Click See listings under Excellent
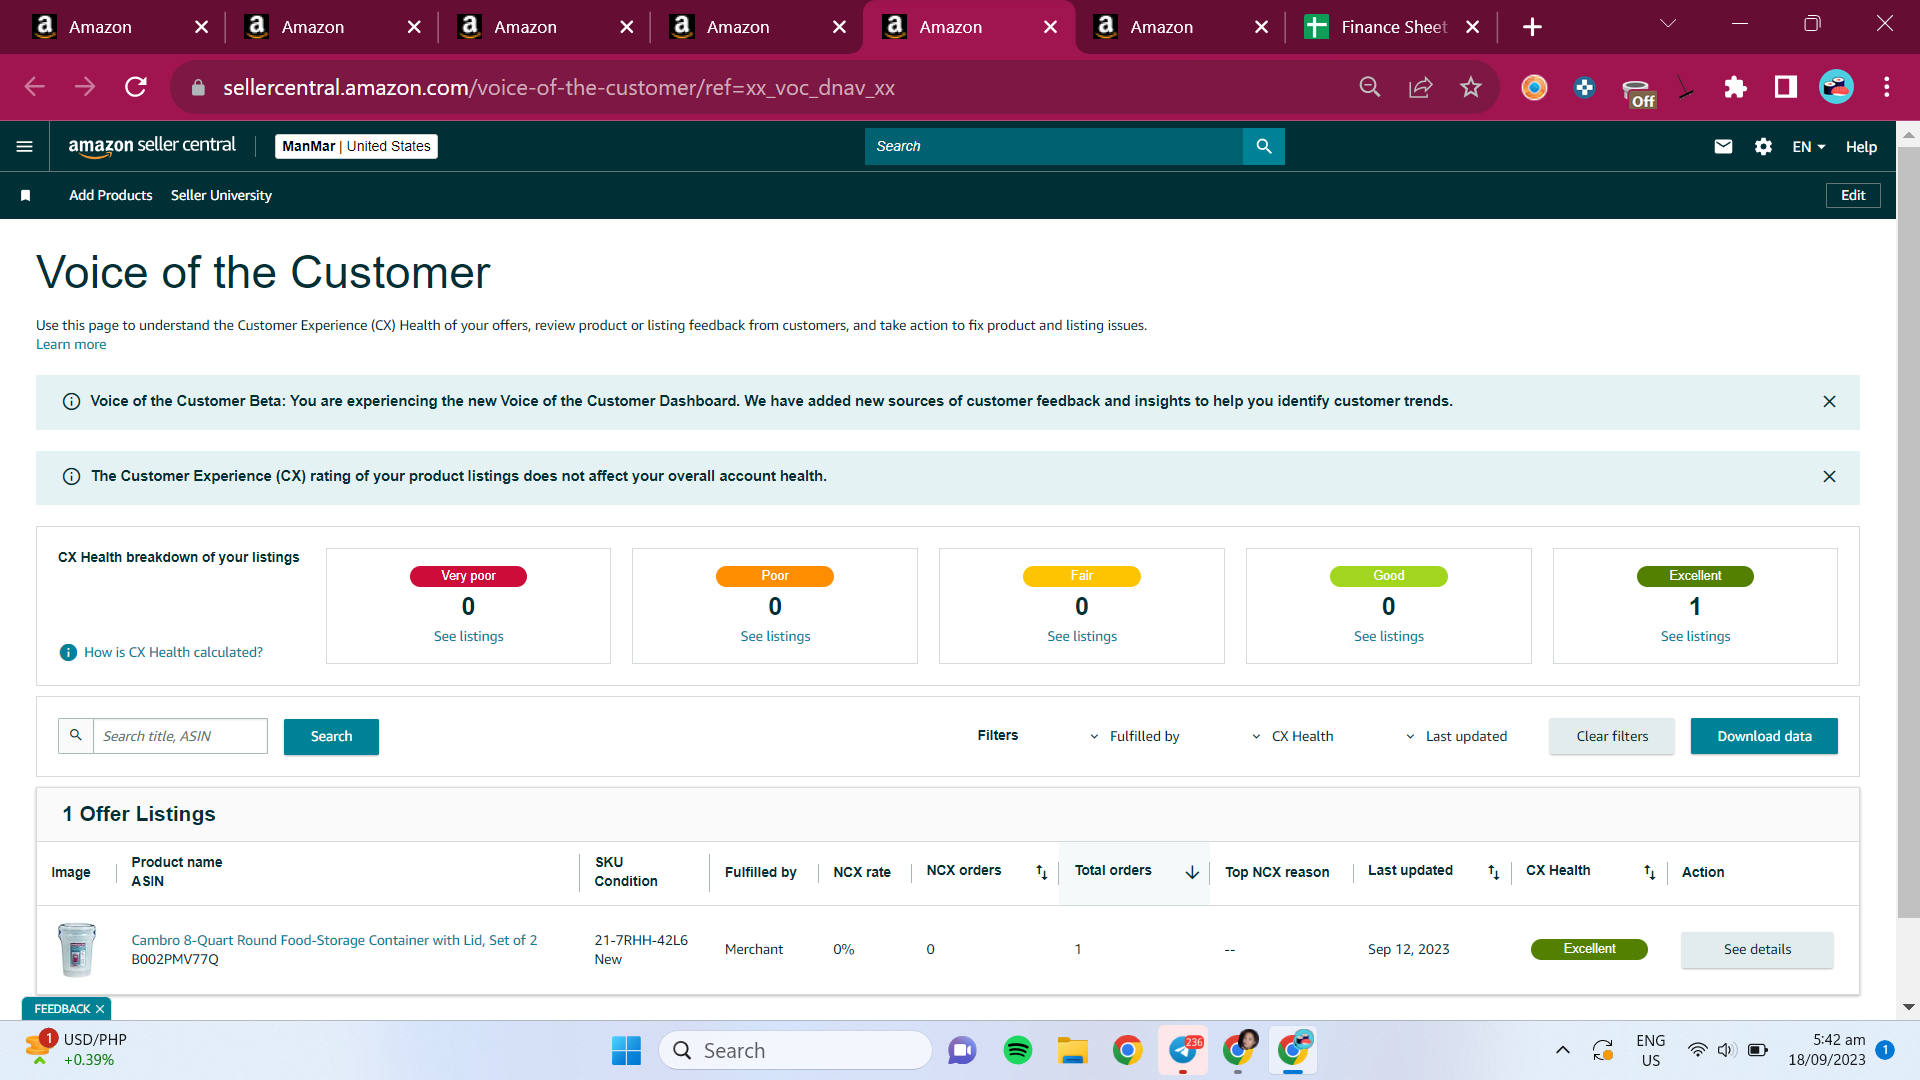Viewport: 1920px width, 1080px height. tap(1695, 637)
